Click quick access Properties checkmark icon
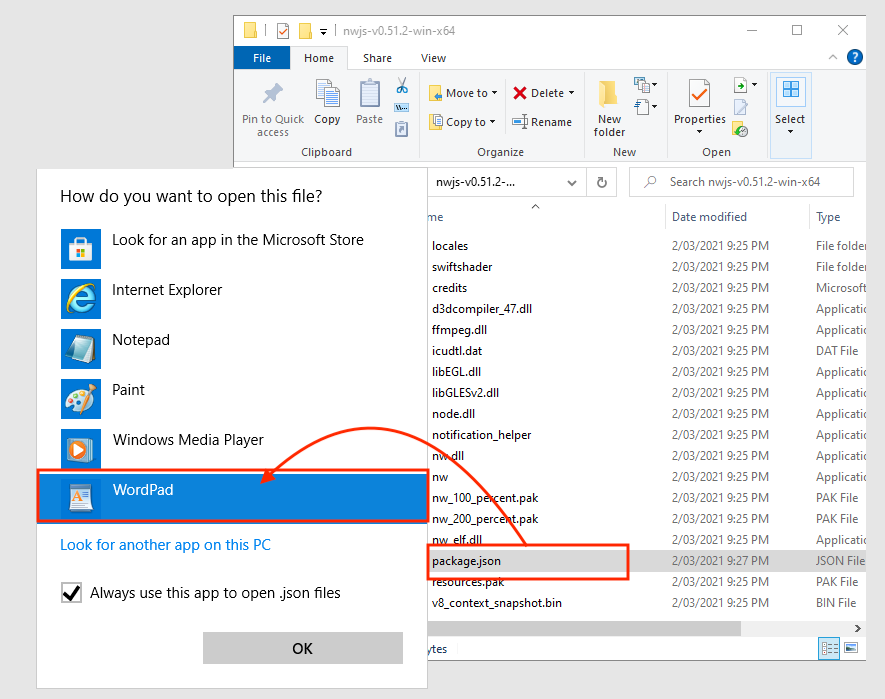The width and height of the screenshot is (885, 699). click(283, 30)
